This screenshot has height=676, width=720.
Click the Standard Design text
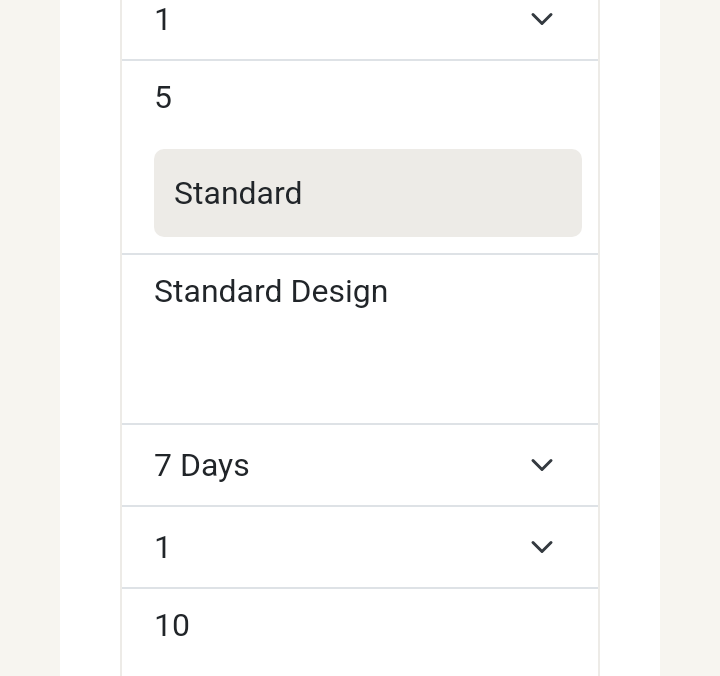pos(271,292)
